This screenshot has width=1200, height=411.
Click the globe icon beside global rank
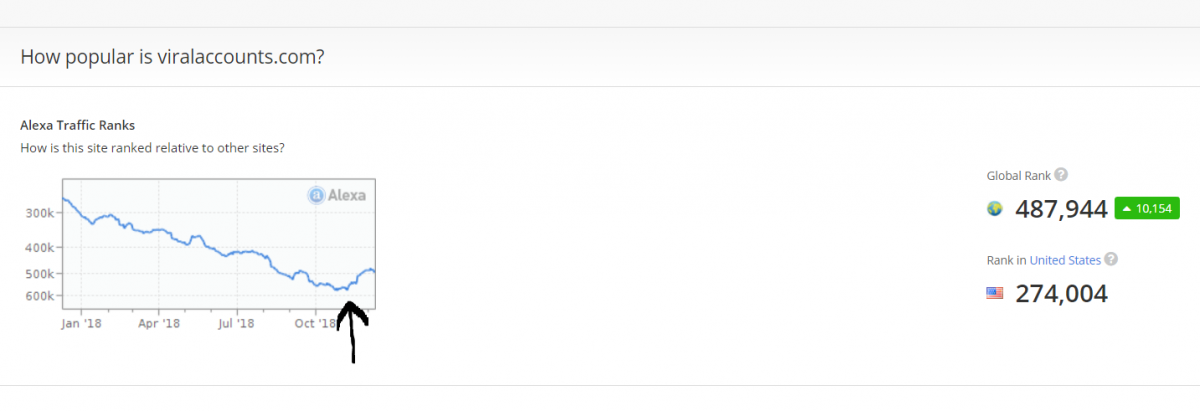point(994,209)
